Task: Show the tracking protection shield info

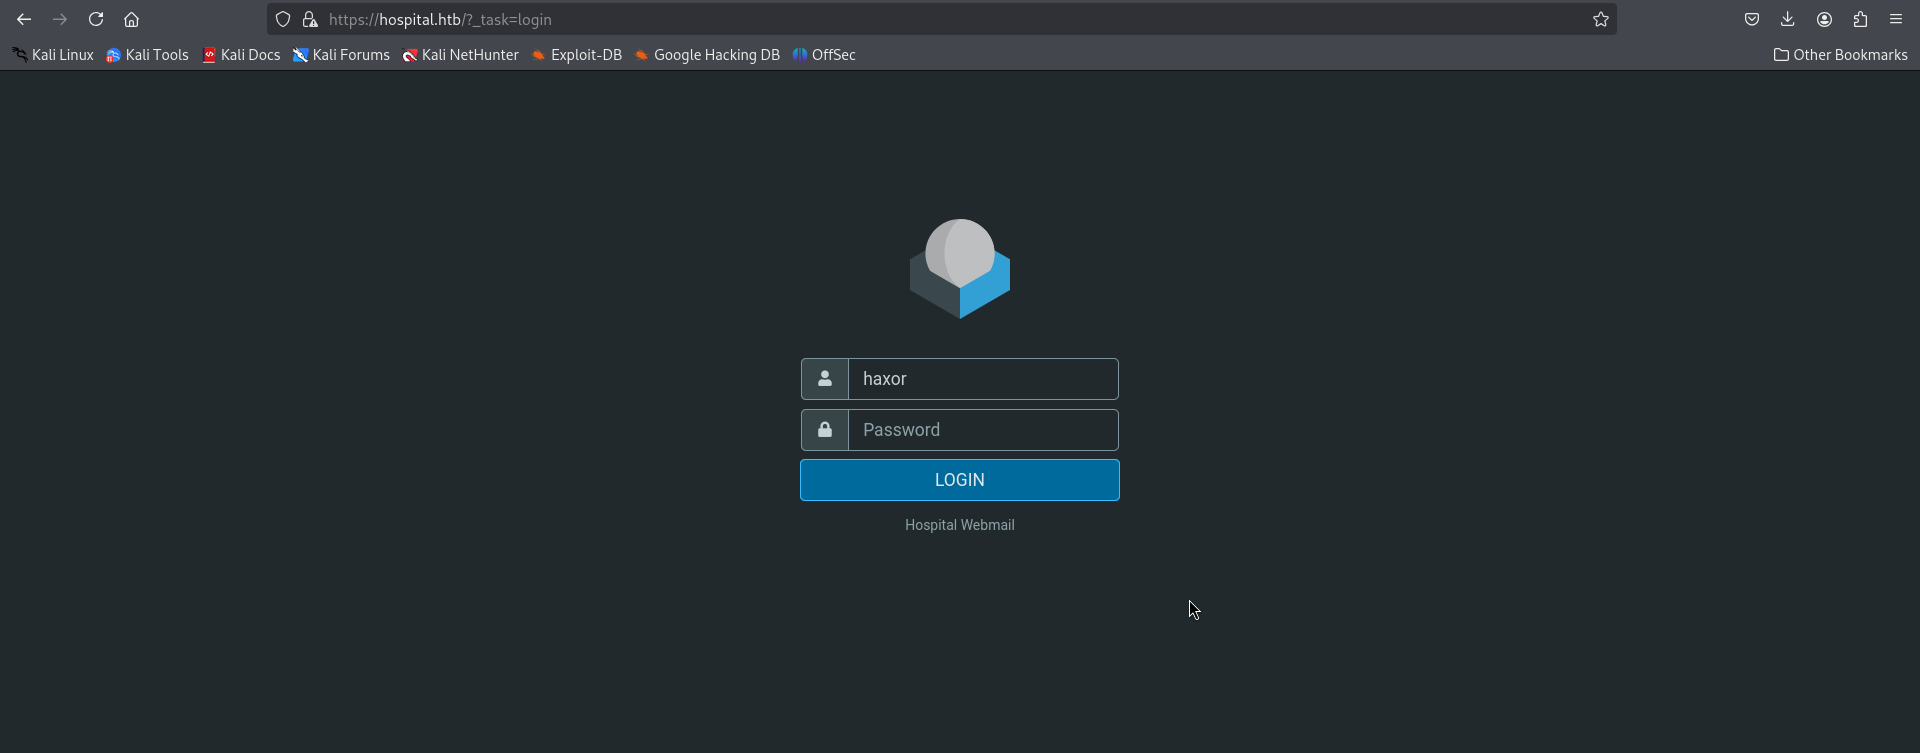Action: tap(283, 19)
